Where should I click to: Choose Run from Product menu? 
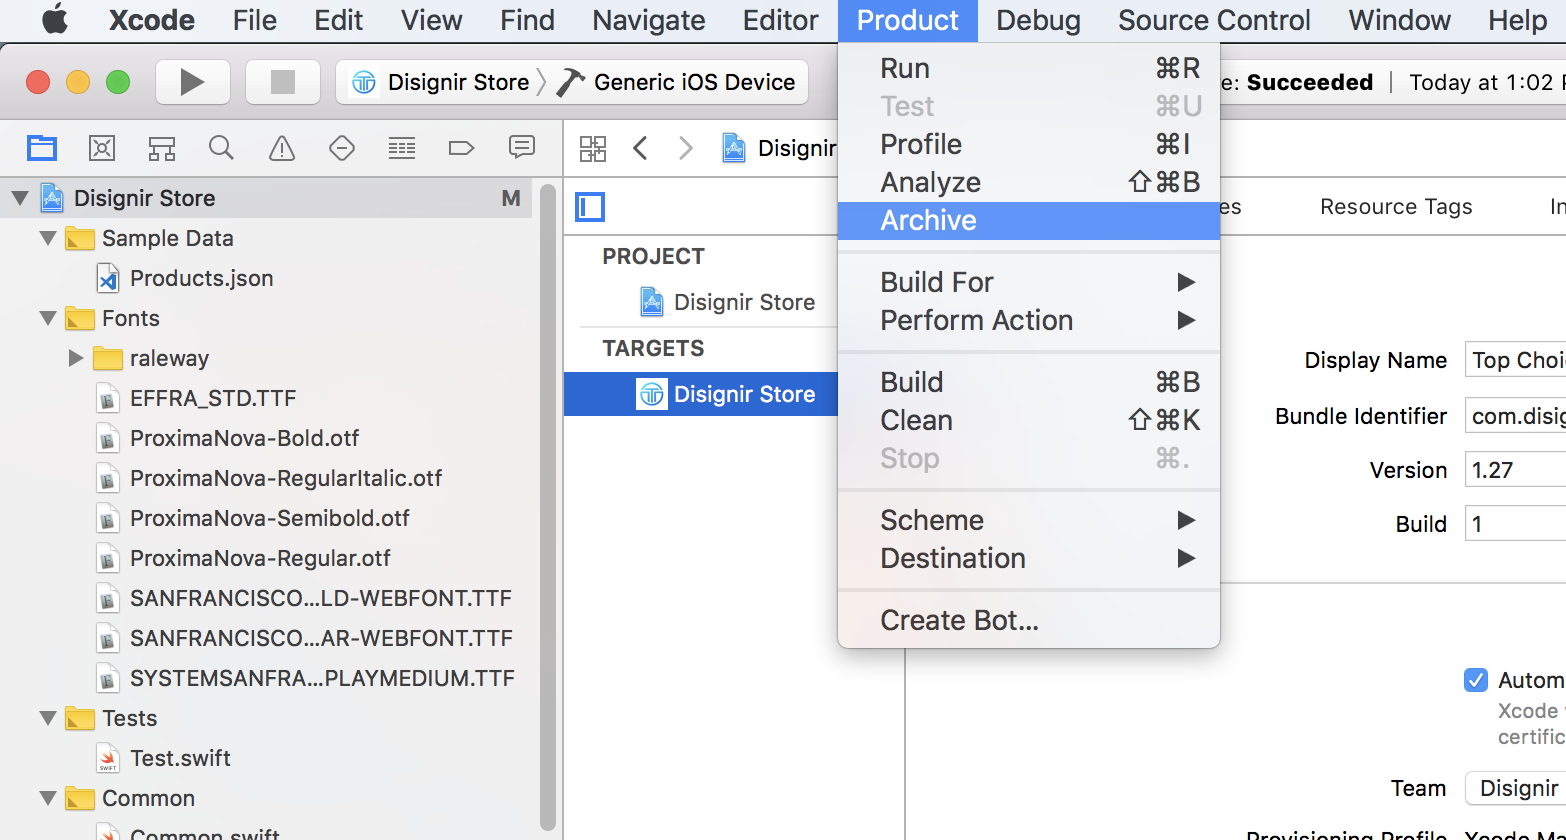1029,68
